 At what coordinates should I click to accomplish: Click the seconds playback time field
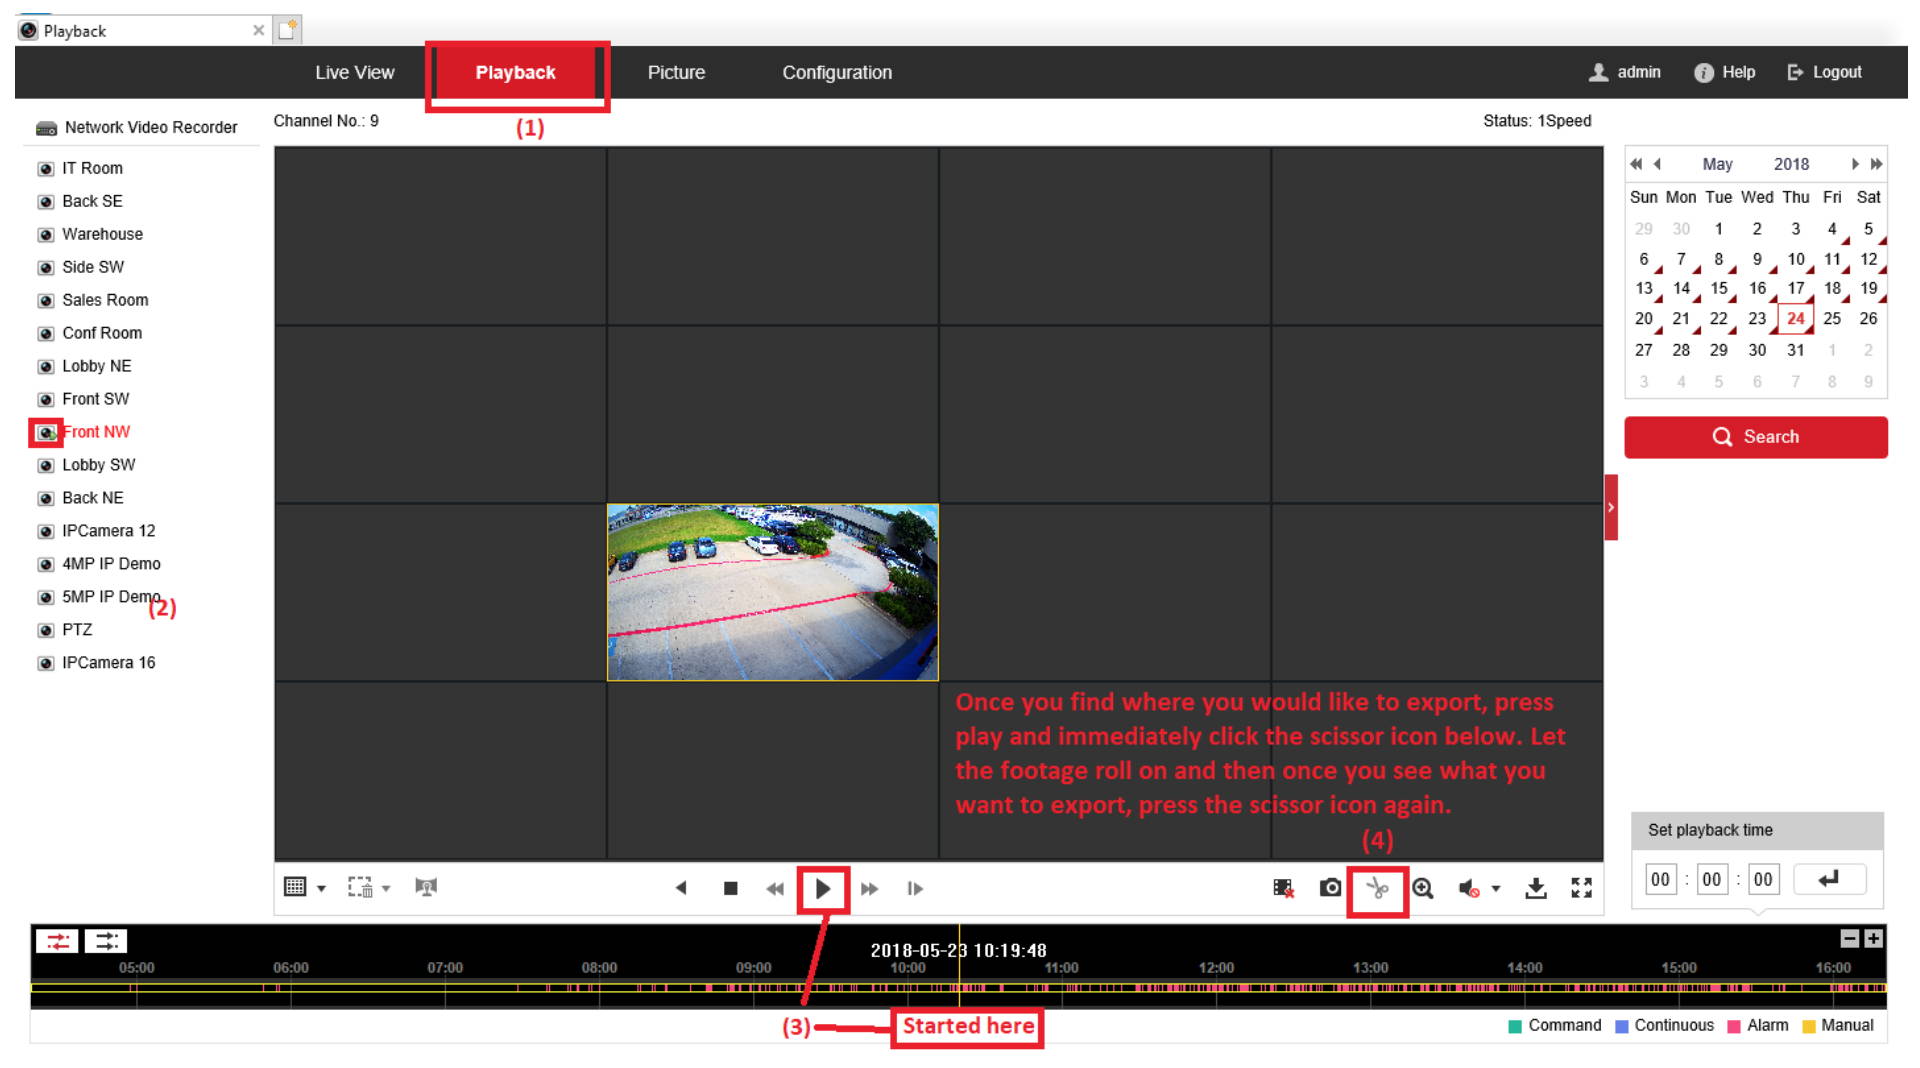(x=1763, y=879)
